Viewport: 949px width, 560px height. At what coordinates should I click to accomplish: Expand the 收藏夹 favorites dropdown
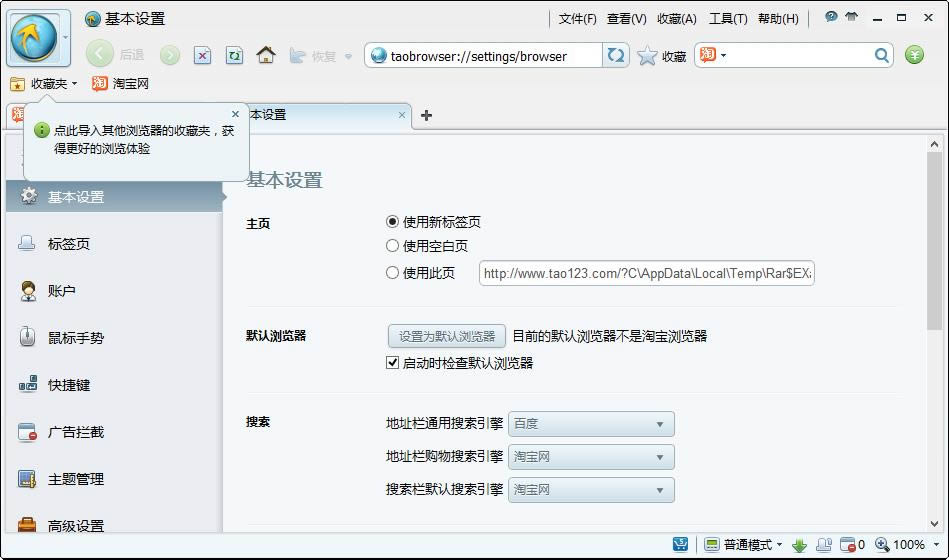pyautogui.click(x=74, y=84)
